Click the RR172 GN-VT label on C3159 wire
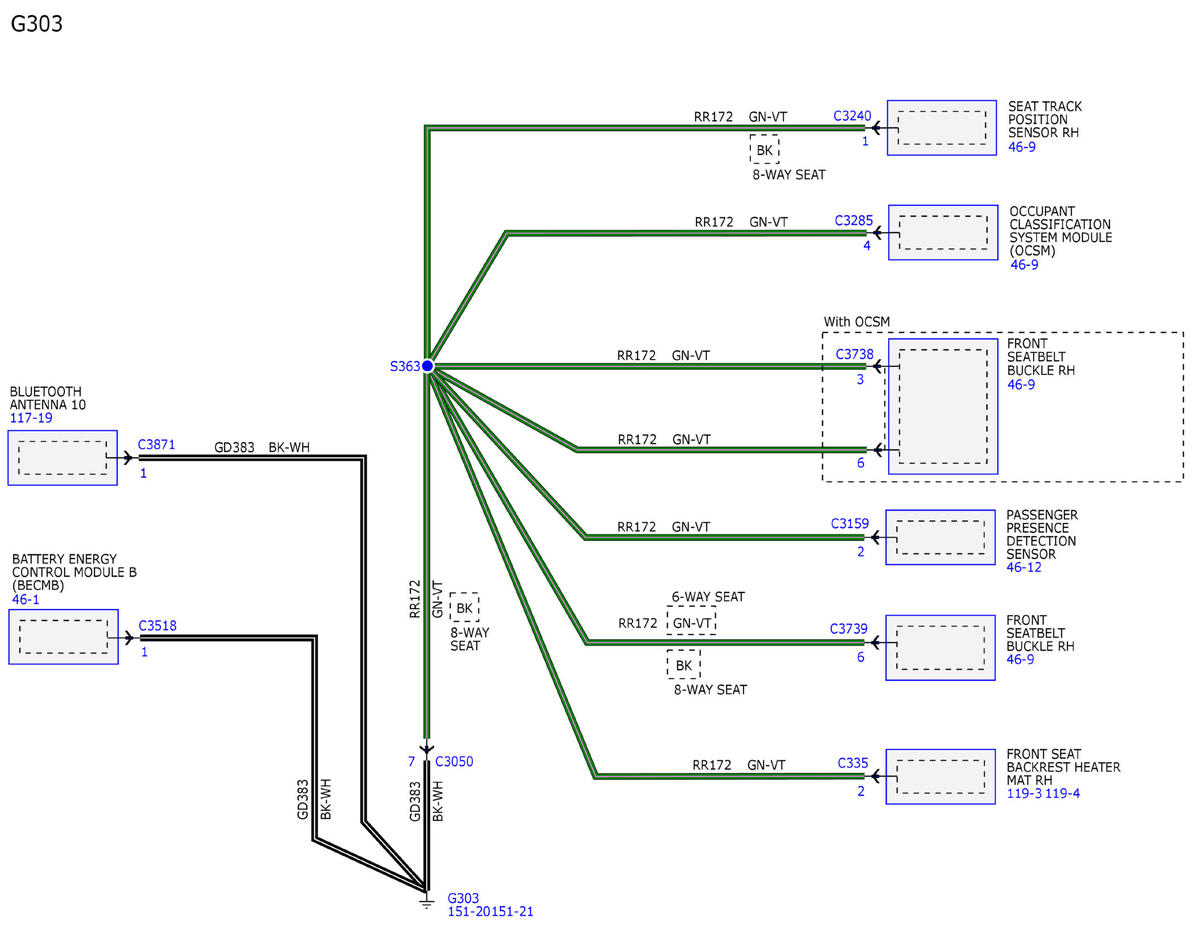The image size is (1200, 927). [x=664, y=527]
